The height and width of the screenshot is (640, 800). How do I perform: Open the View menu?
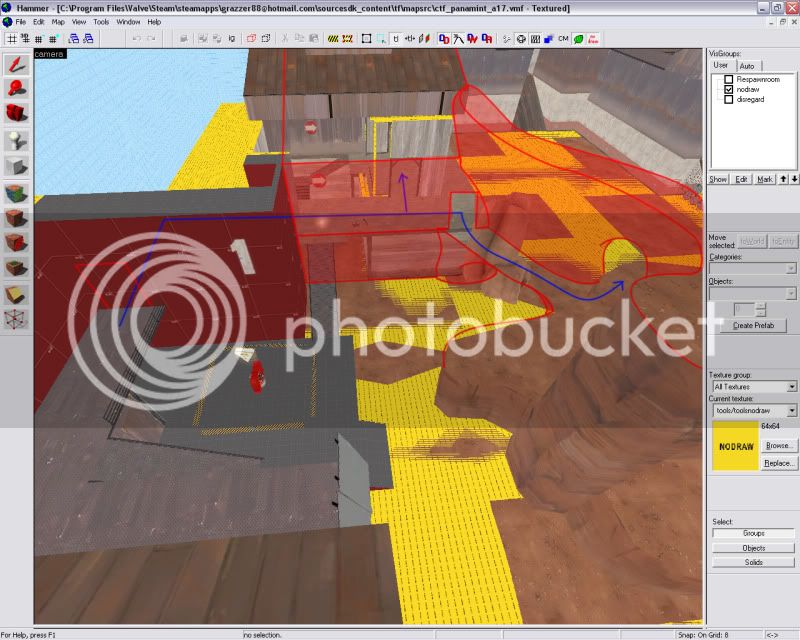tap(79, 22)
